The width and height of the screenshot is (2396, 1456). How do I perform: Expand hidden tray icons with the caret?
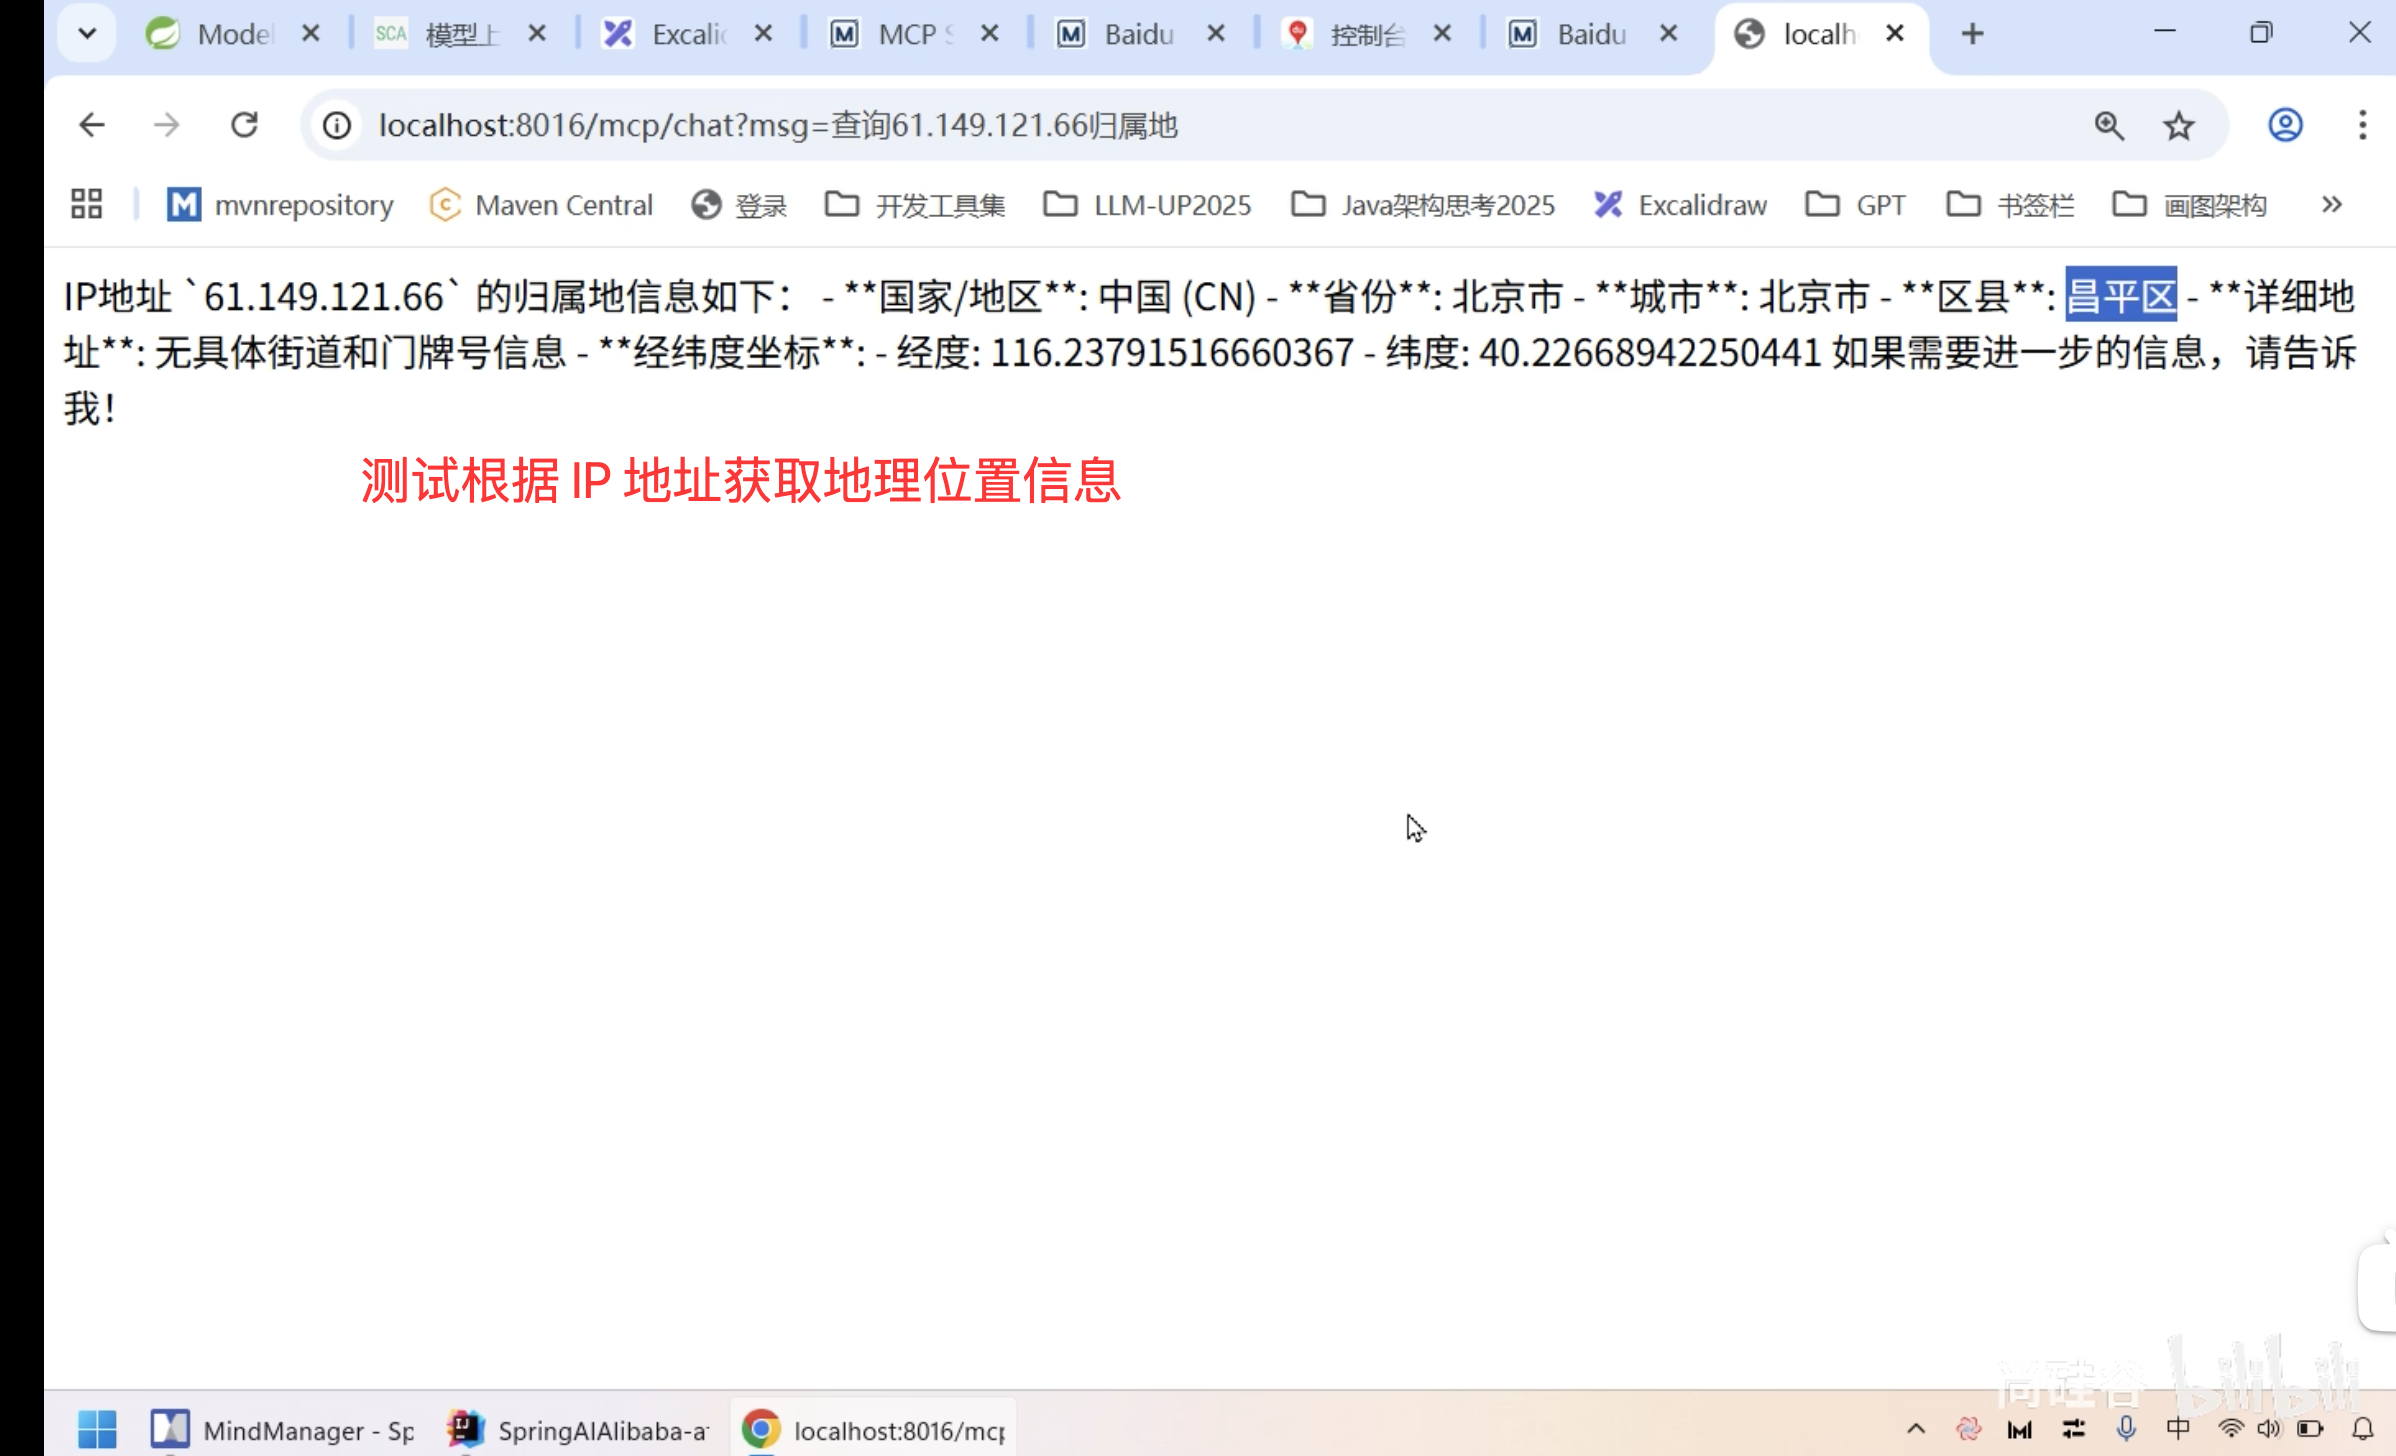1915,1428
